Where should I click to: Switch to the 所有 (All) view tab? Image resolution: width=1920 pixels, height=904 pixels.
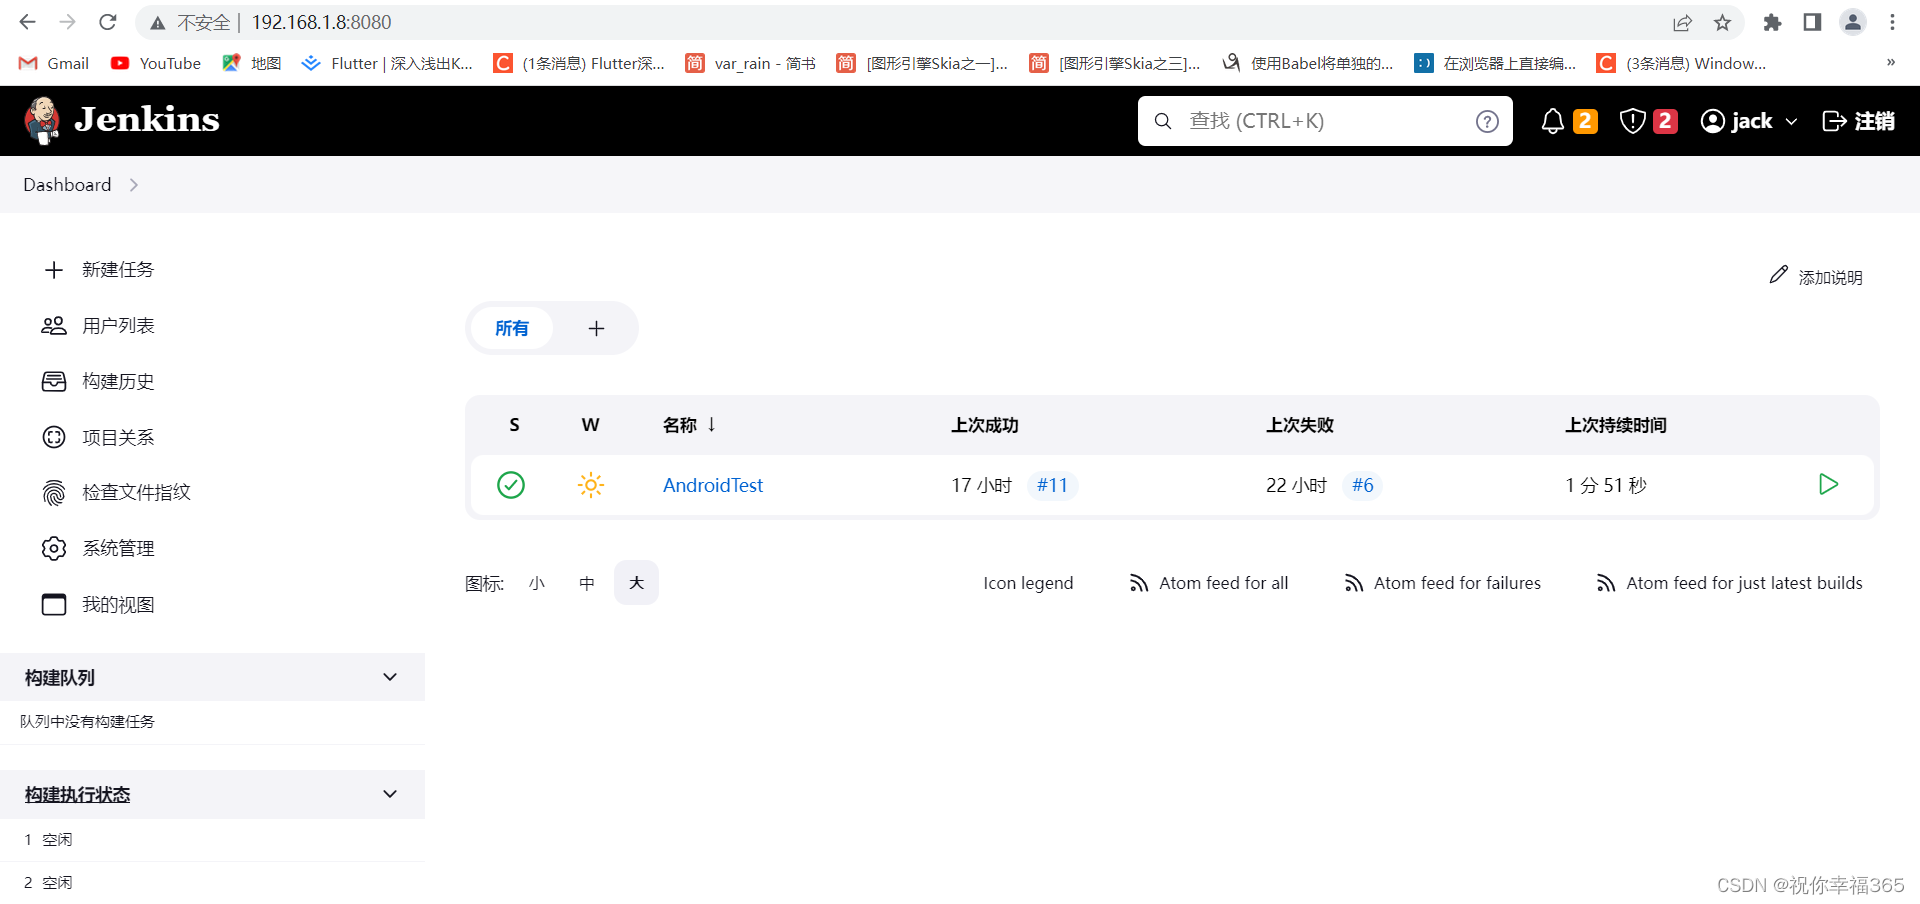(x=513, y=328)
